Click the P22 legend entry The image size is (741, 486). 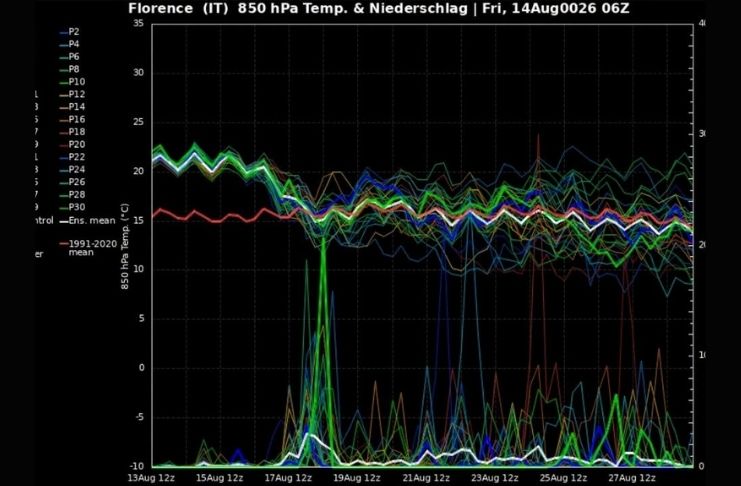(x=72, y=157)
